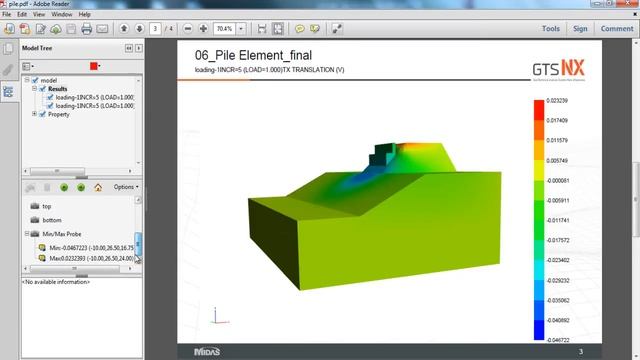Open the Page Thumbnails side panel icon
Viewport: 640px width, 360px height.
click(8, 49)
